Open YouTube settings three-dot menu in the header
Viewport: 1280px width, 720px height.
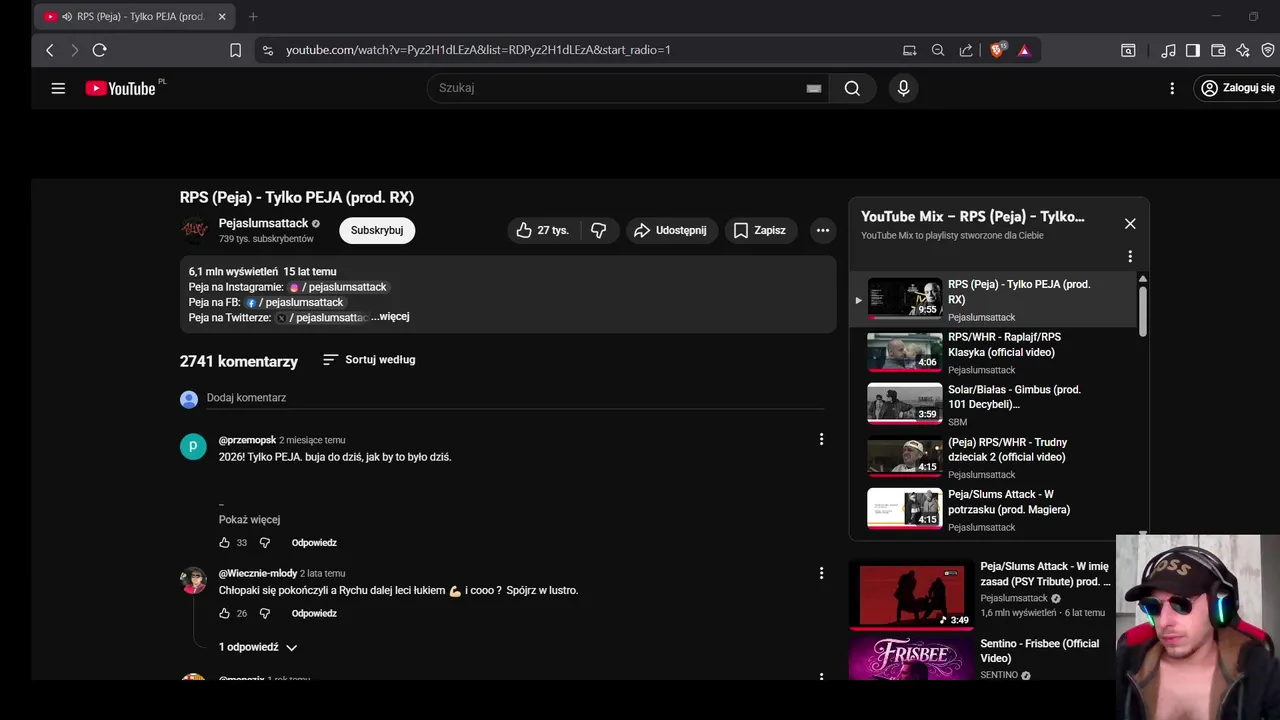pos(1172,88)
